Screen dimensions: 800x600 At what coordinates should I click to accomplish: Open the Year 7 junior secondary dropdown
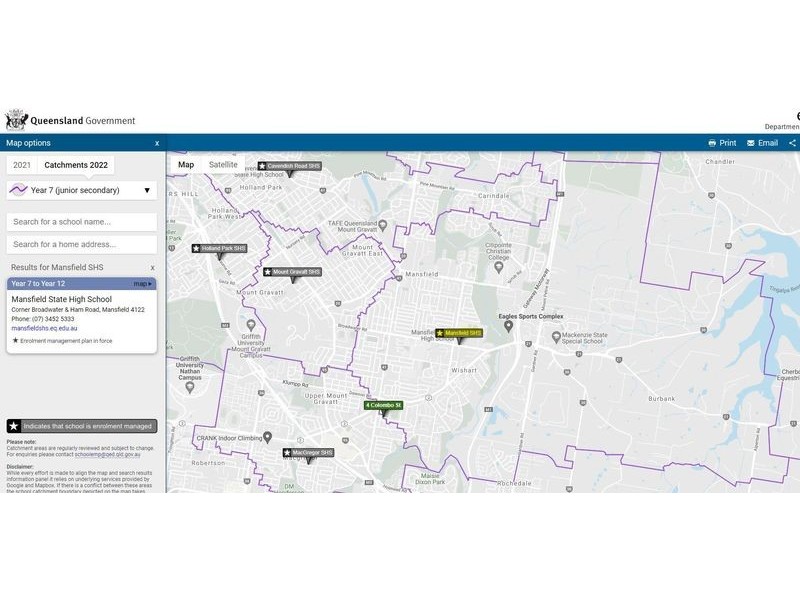coord(81,190)
